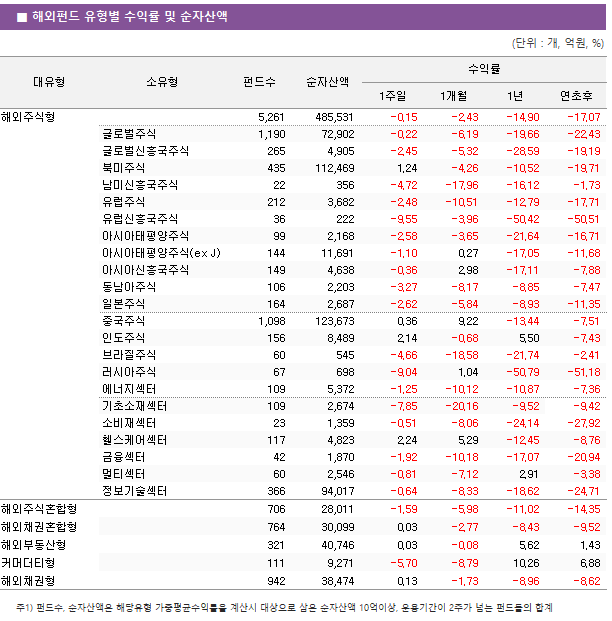Click the unit note '(단위 : 개, 억원, %)'

[558, 43]
